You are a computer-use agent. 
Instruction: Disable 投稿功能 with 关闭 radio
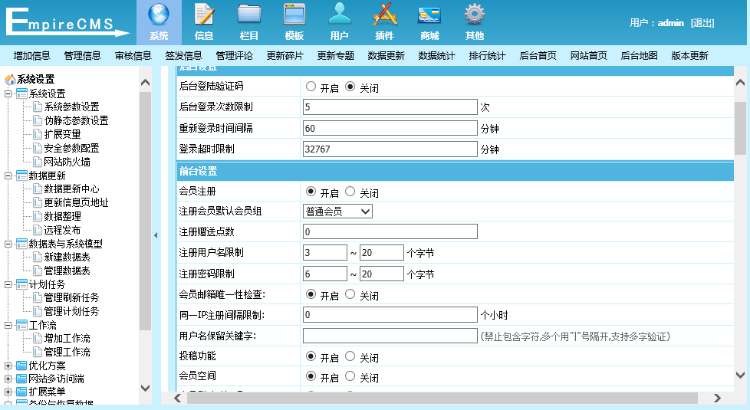point(350,356)
